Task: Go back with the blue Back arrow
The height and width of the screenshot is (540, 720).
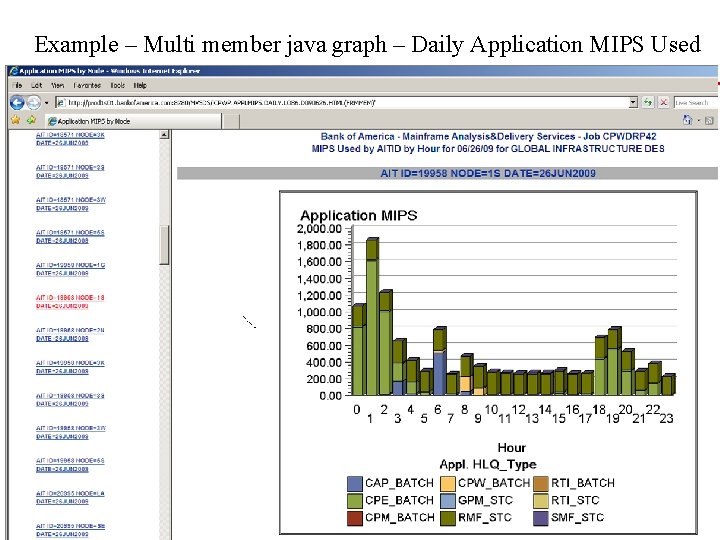Action: (17, 102)
